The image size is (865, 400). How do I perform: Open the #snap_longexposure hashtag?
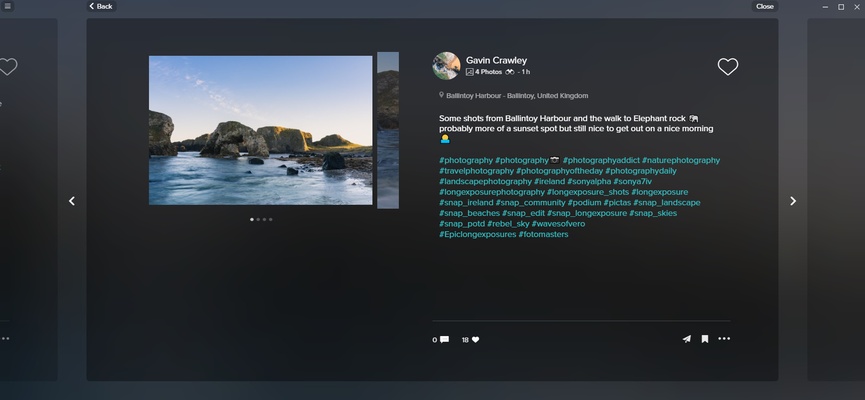coord(587,213)
